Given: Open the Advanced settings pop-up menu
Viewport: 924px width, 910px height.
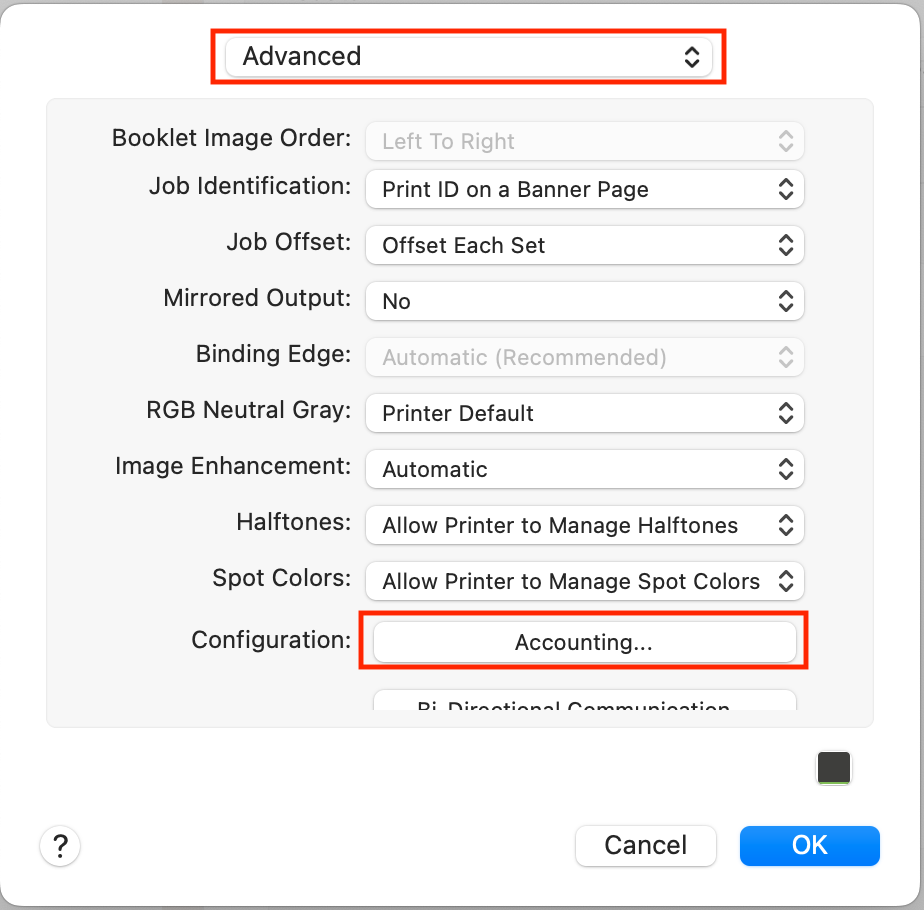Looking at the screenshot, I should (468, 57).
